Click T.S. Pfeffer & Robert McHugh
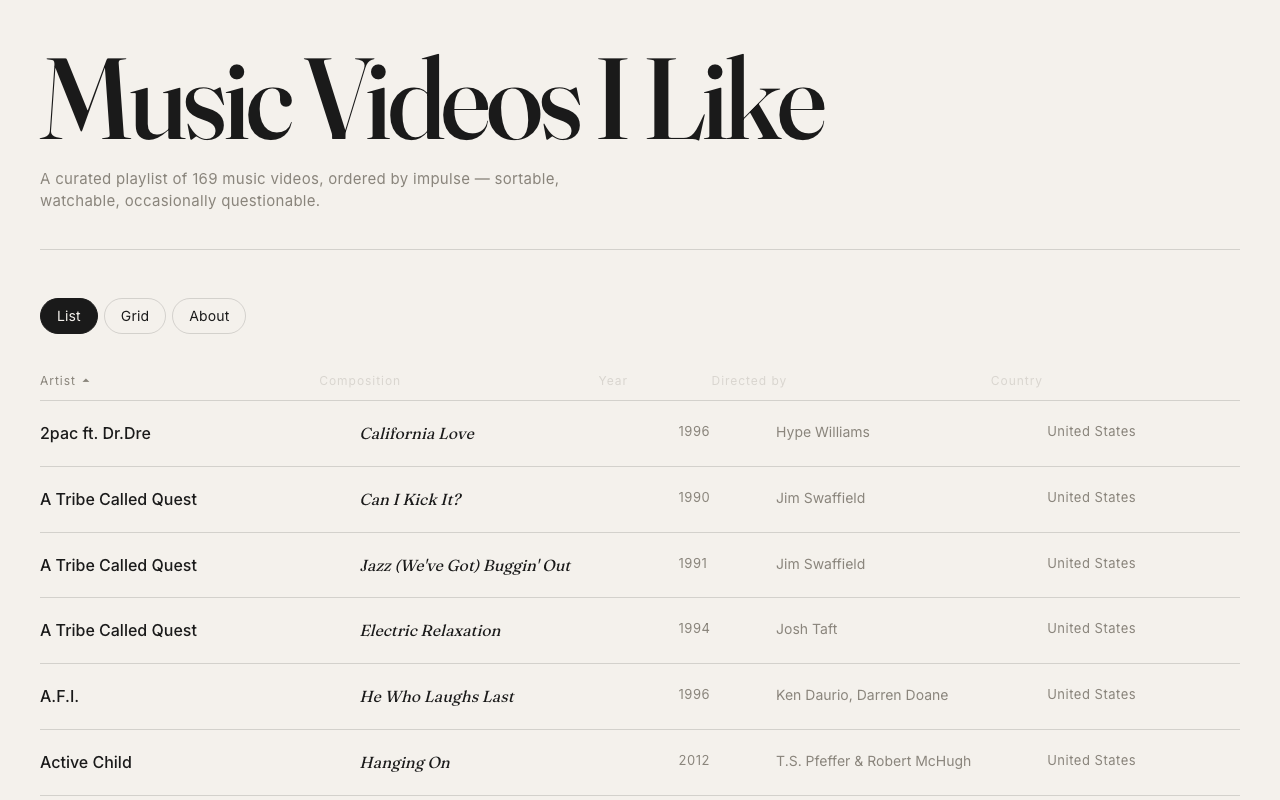1280x800 pixels. click(873, 761)
